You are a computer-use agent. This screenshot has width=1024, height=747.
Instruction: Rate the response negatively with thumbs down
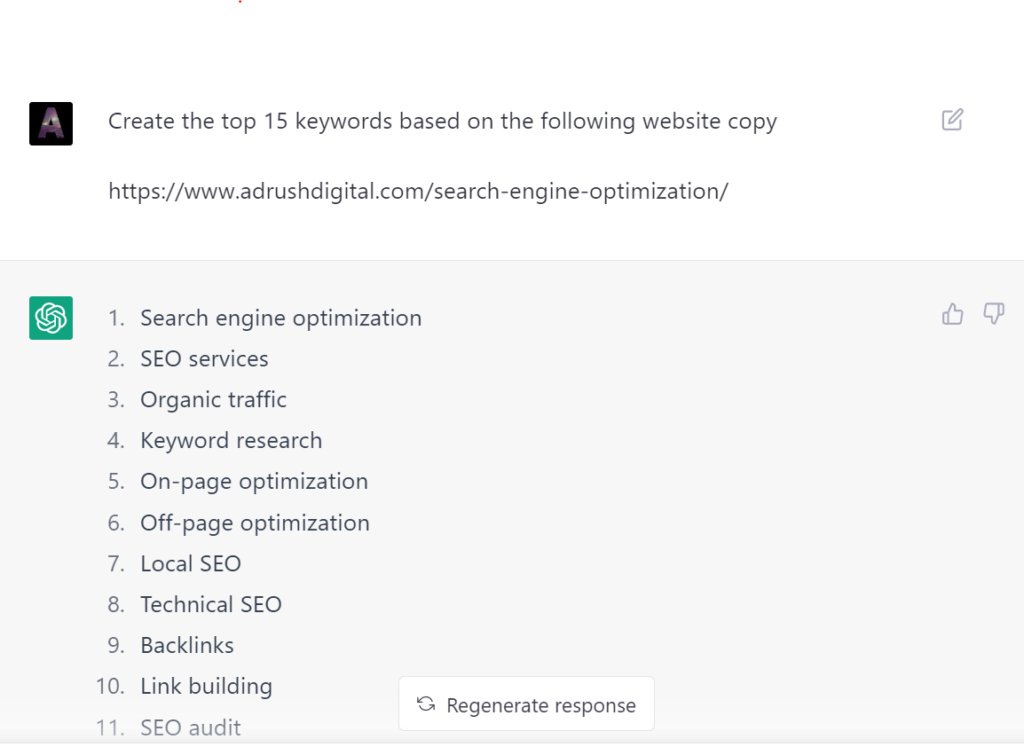pos(993,313)
